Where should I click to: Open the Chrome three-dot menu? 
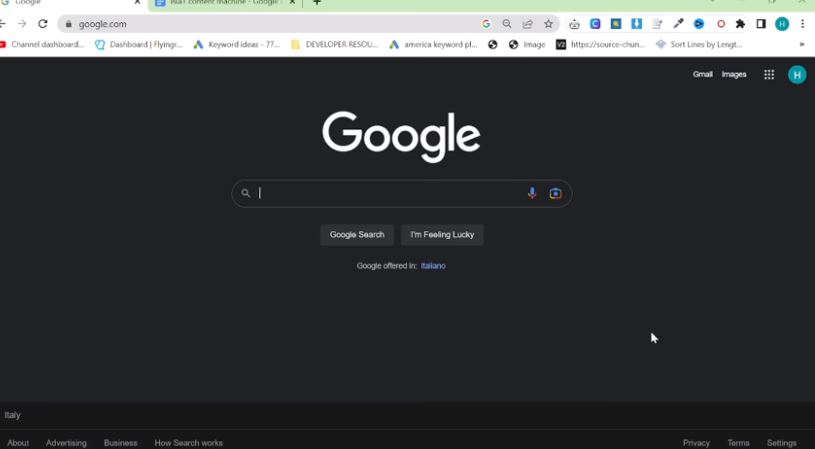click(803, 24)
